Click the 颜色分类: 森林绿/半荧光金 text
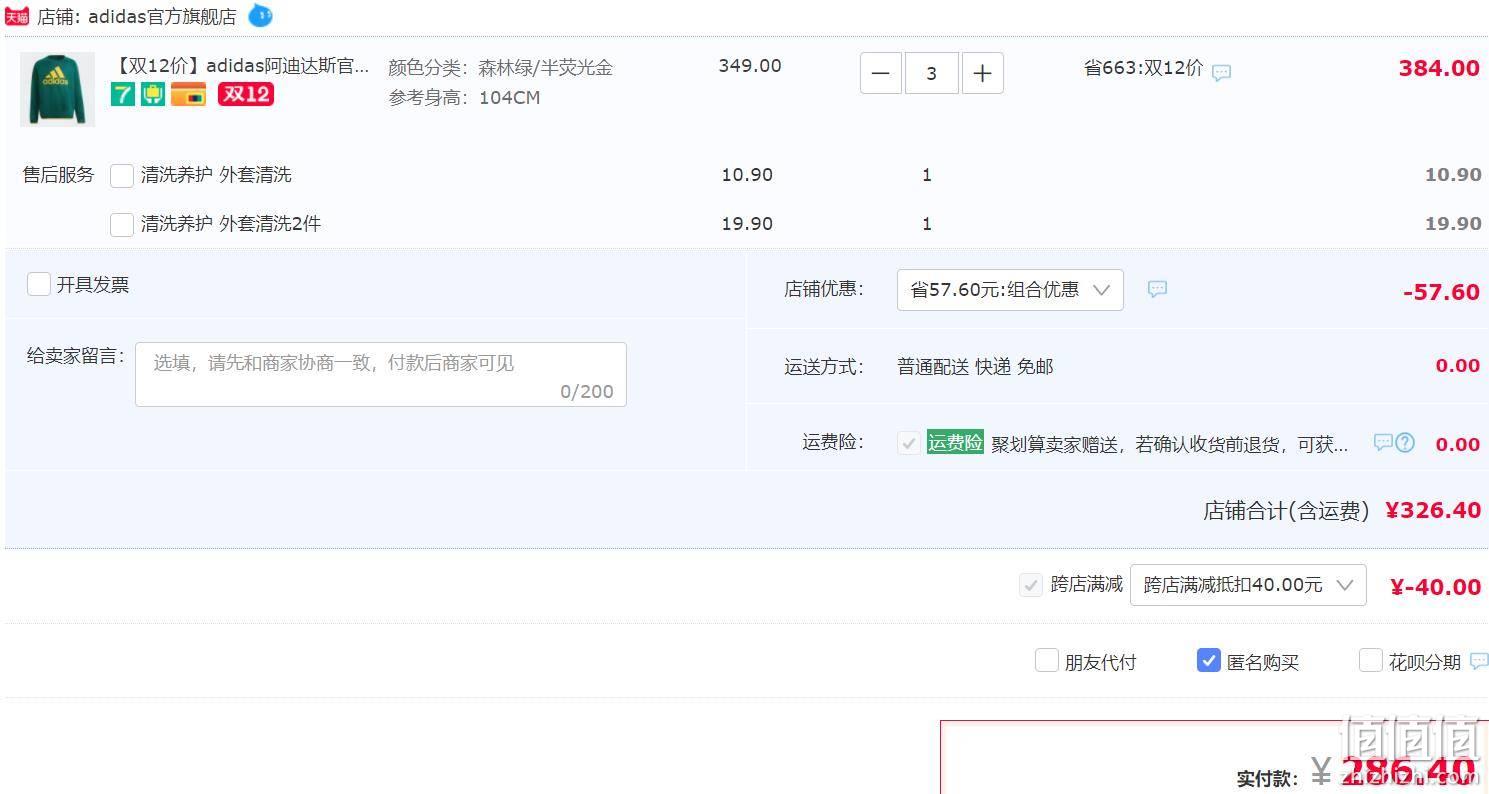 pos(501,68)
